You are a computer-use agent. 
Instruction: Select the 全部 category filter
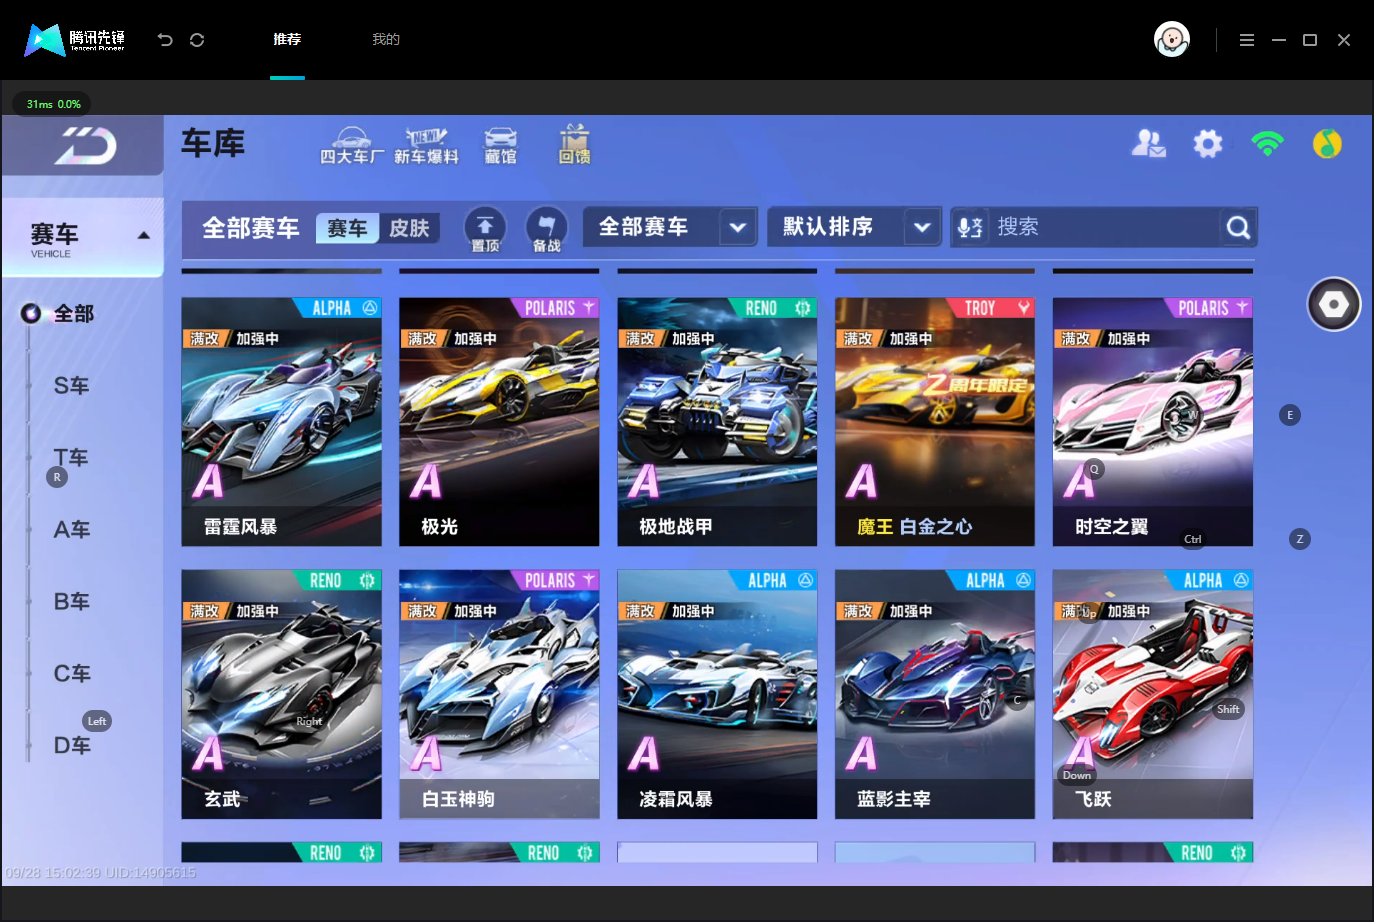pos(73,314)
